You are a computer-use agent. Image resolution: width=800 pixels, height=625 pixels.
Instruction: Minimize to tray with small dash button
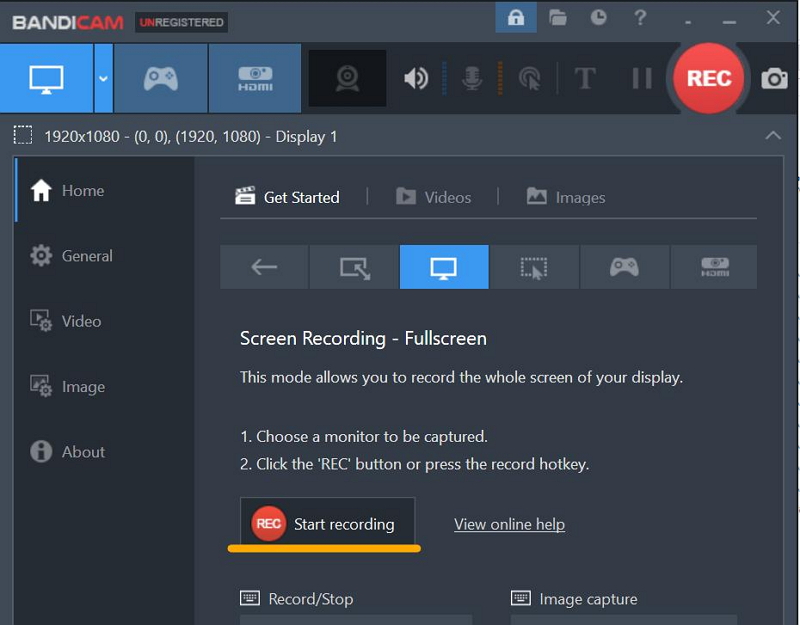pos(688,22)
